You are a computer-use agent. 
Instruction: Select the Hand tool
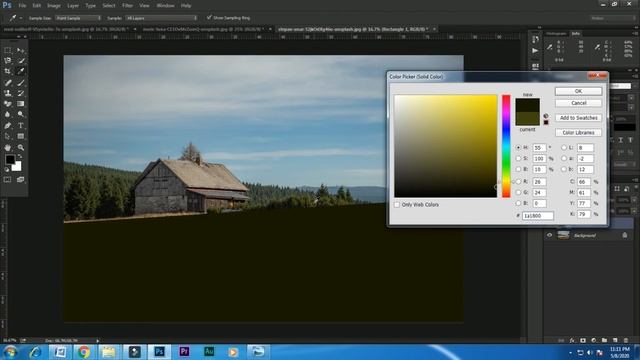(x=8, y=147)
